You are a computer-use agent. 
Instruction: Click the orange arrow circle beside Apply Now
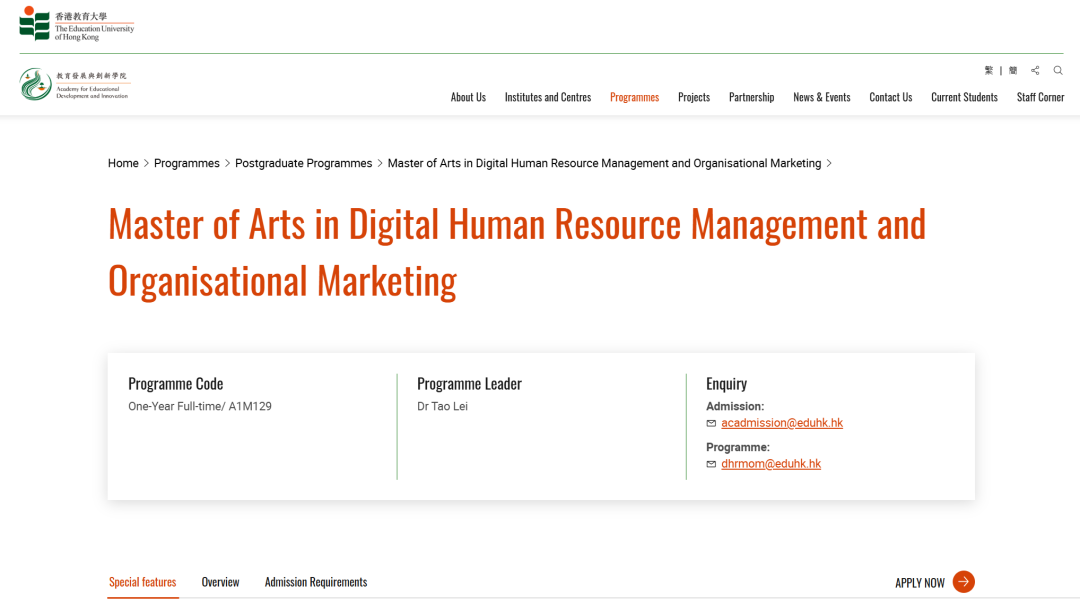(963, 582)
